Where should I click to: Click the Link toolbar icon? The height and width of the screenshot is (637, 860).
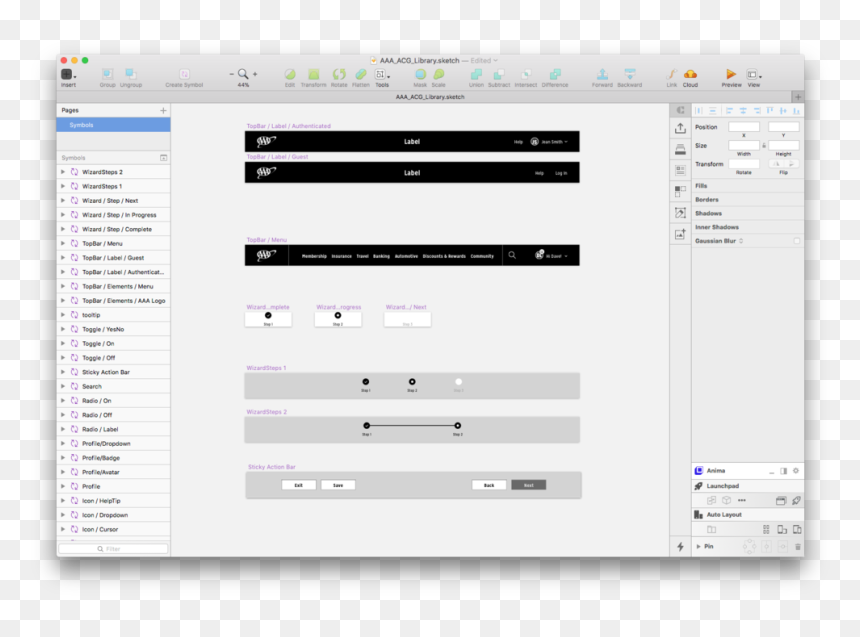tap(671, 74)
